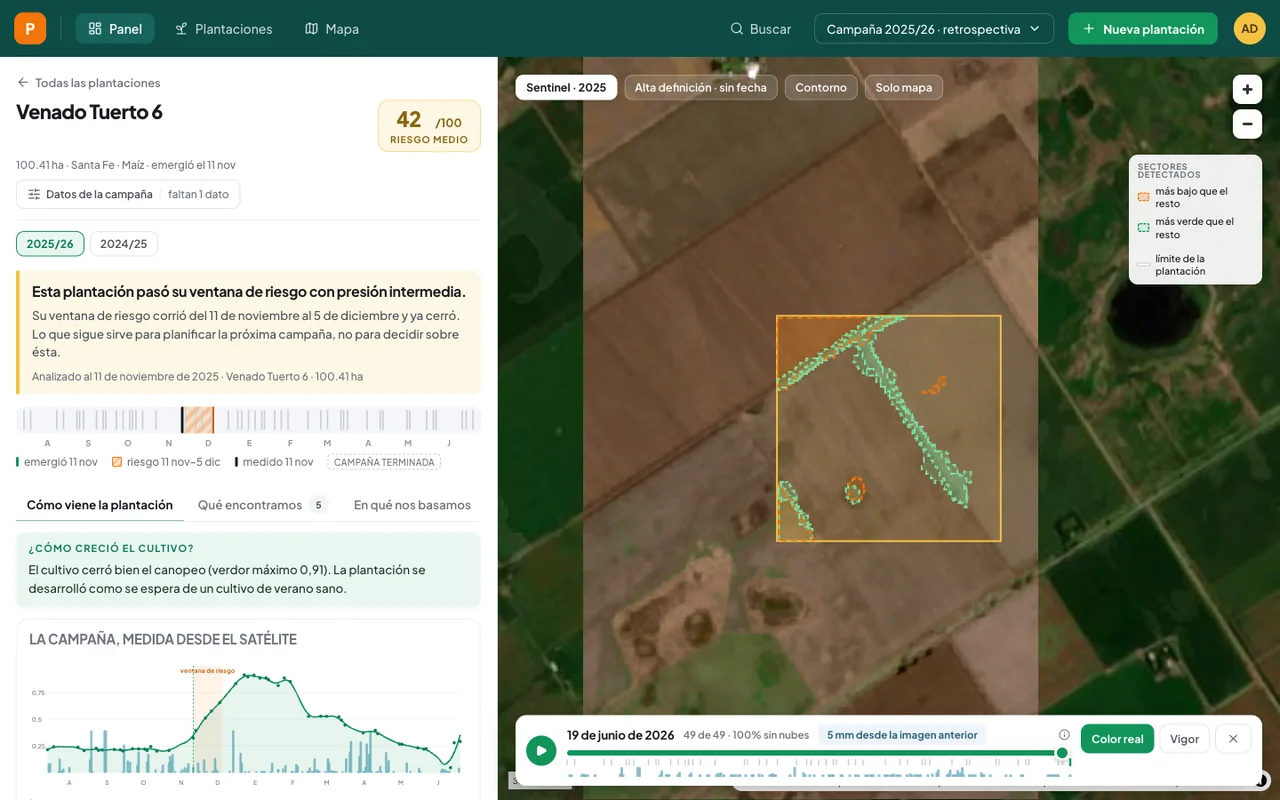This screenshot has width=1280, height=800.
Task: Click the sliders icon in Datos de la campaña
Action: tap(34, 194)
